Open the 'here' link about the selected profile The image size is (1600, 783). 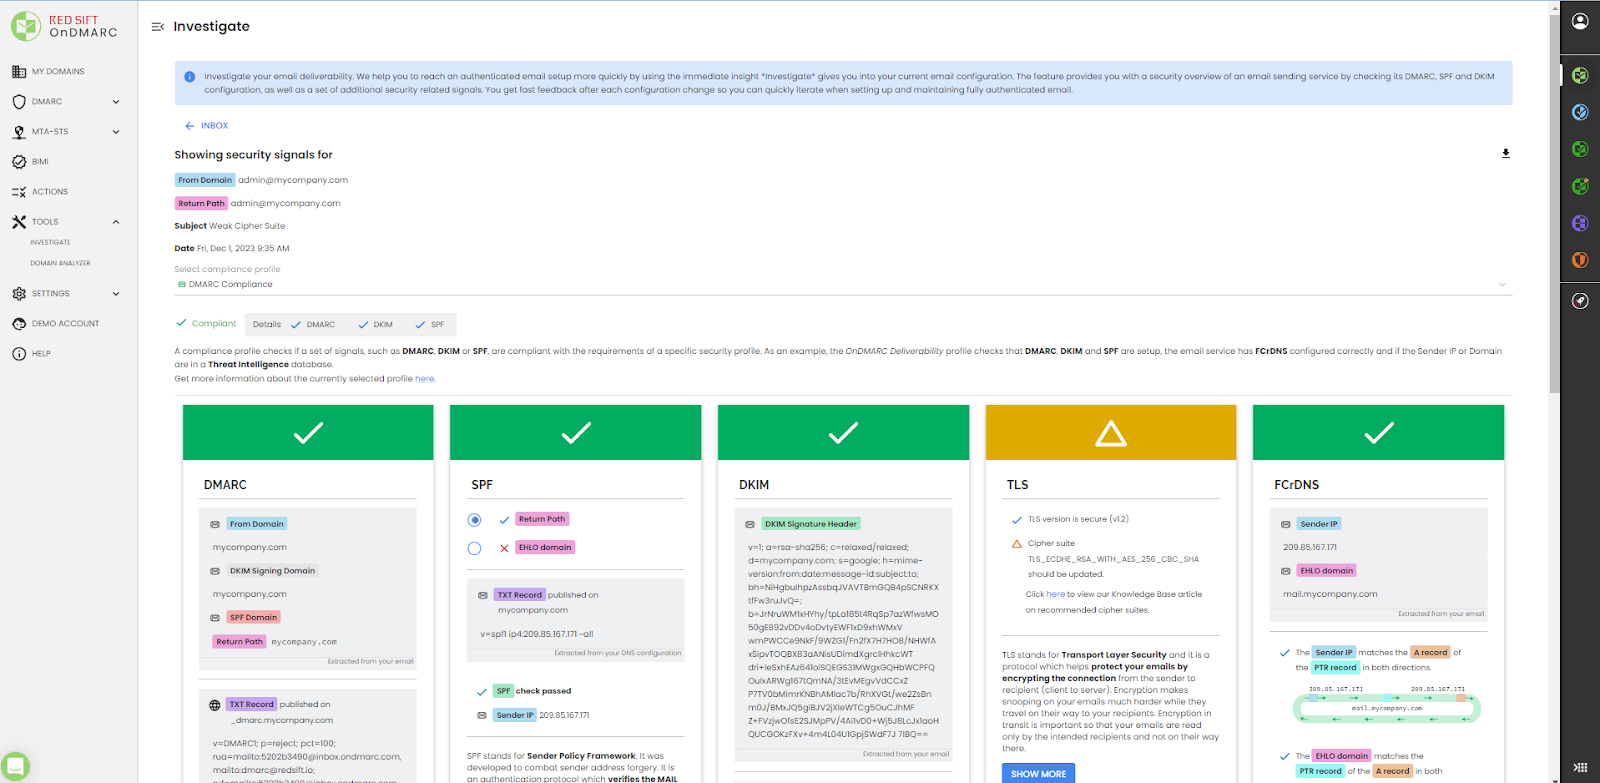[425, 379]
